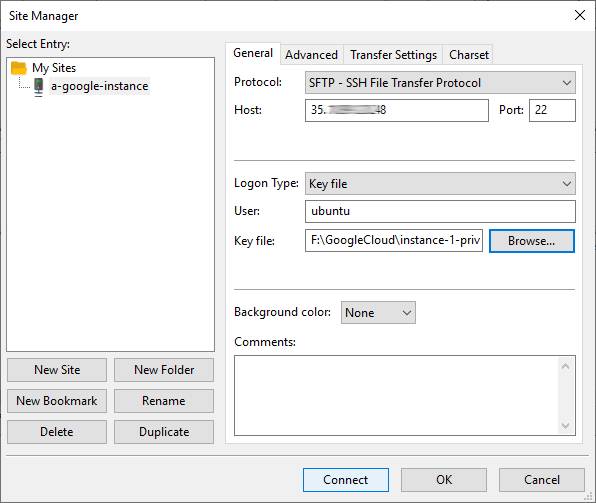This screenshot has height=503, width=596.
Task: Open the Transfer Settings tab
Action: pos(393,55)
